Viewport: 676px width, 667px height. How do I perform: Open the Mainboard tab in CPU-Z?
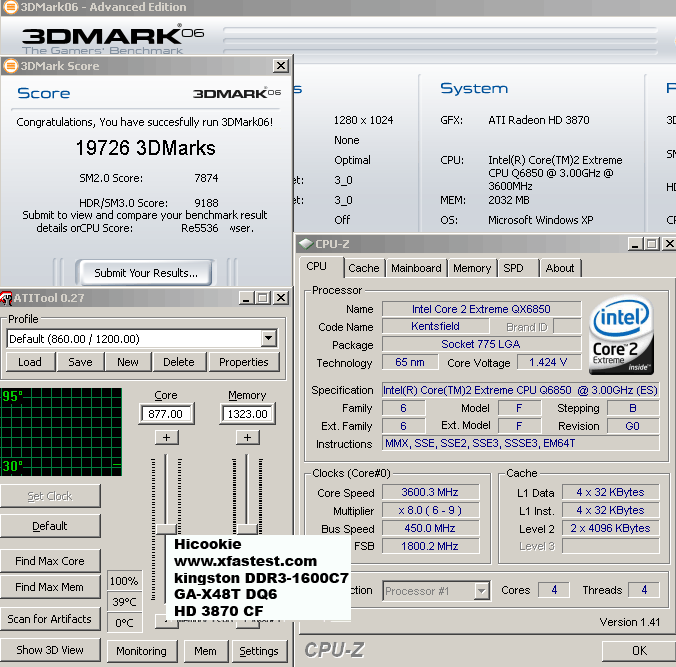coord(416,268)
